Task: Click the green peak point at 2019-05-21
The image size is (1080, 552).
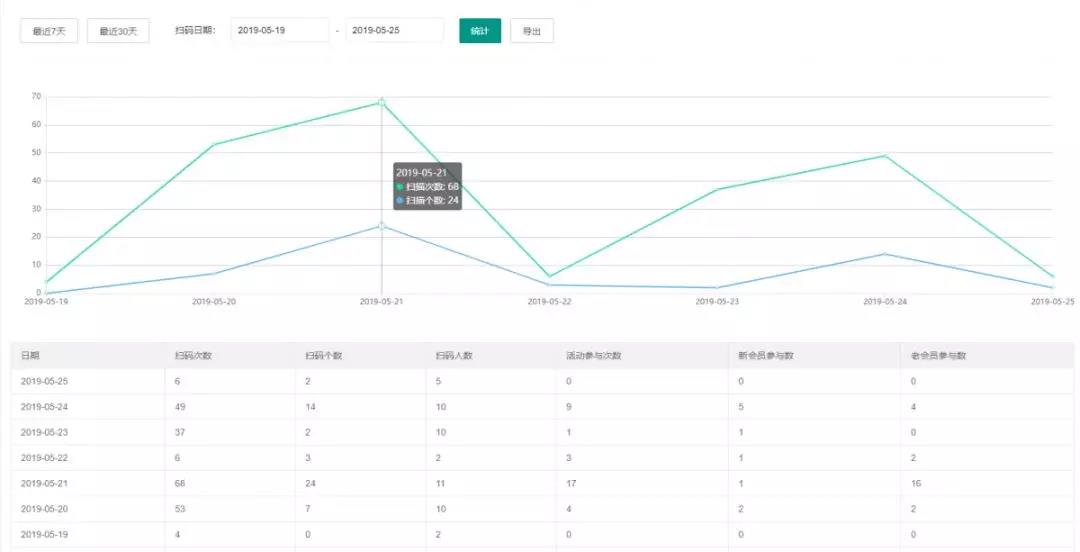Action: pyautogui.click(x=382, y=102)
